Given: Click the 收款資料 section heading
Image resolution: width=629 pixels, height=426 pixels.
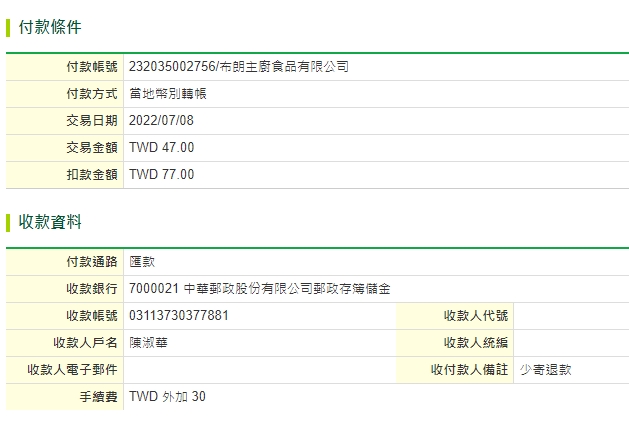Looking at the screenshot, I should (50, 222).
